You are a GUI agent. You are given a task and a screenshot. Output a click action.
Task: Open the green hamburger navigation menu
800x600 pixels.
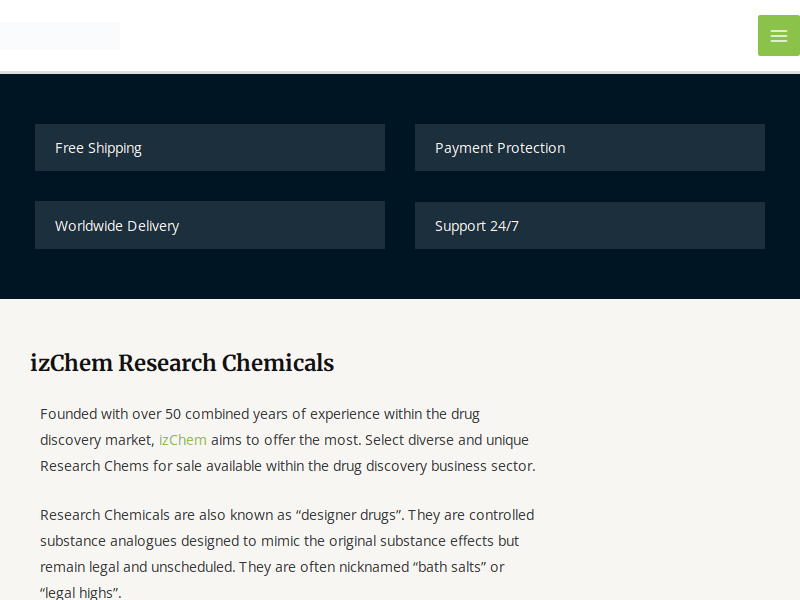click(x=778, y=35)
